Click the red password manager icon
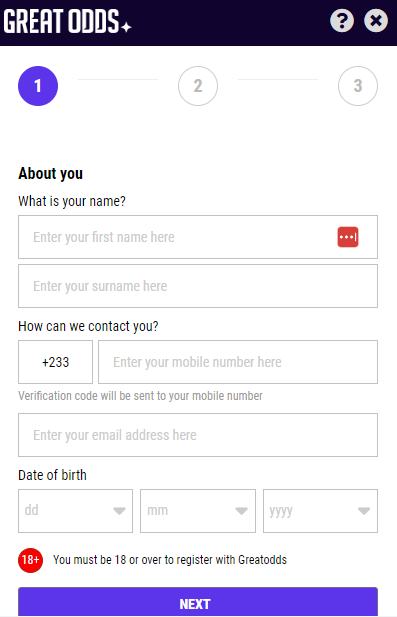The image size is (397, 617). (348, 237)
